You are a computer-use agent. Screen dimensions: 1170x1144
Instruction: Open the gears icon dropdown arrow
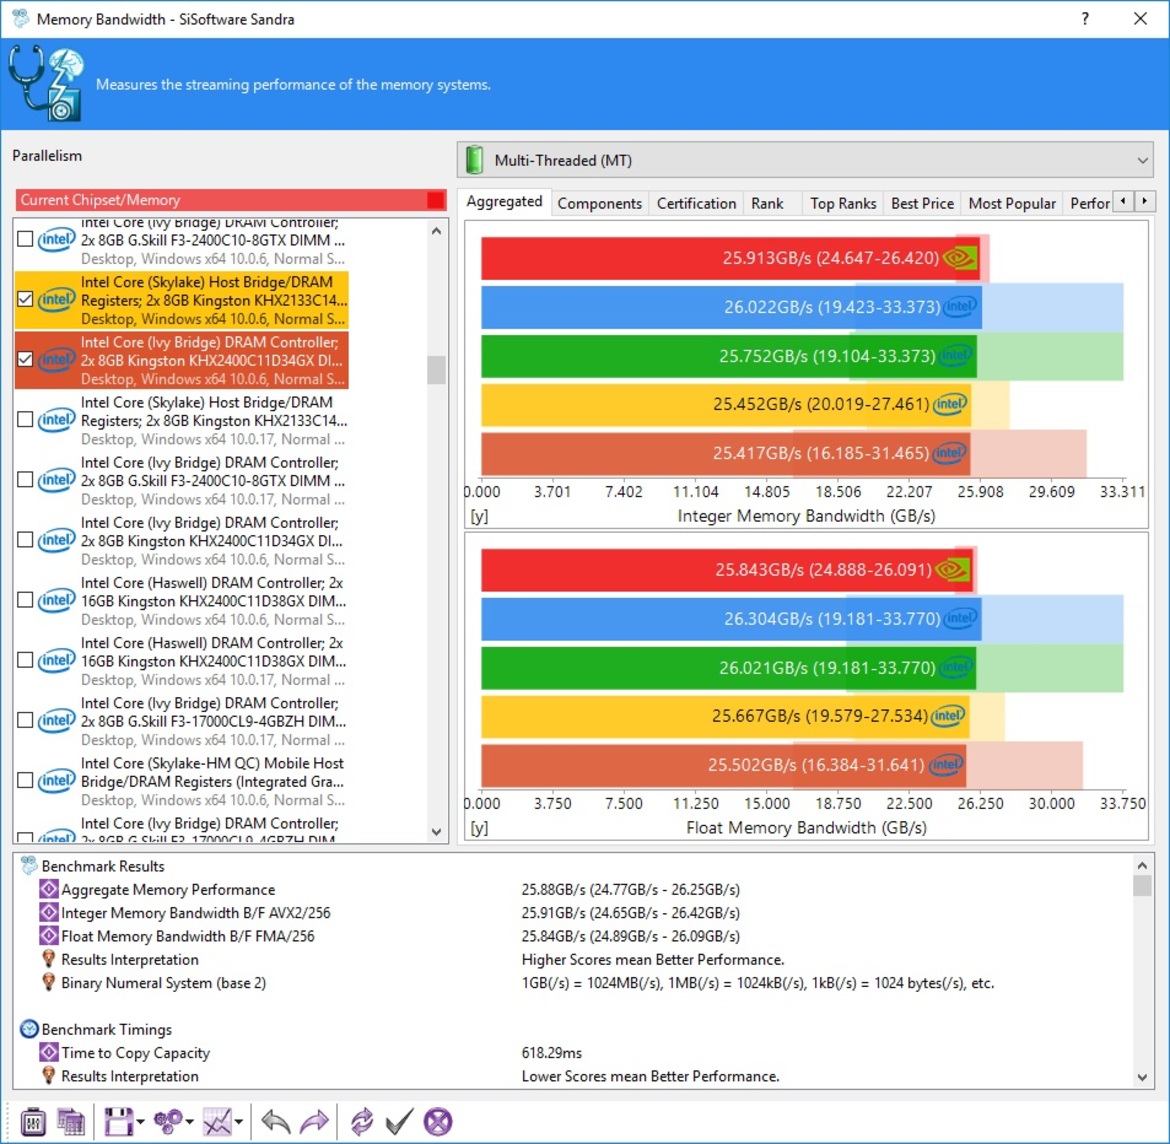point(190,1122)
